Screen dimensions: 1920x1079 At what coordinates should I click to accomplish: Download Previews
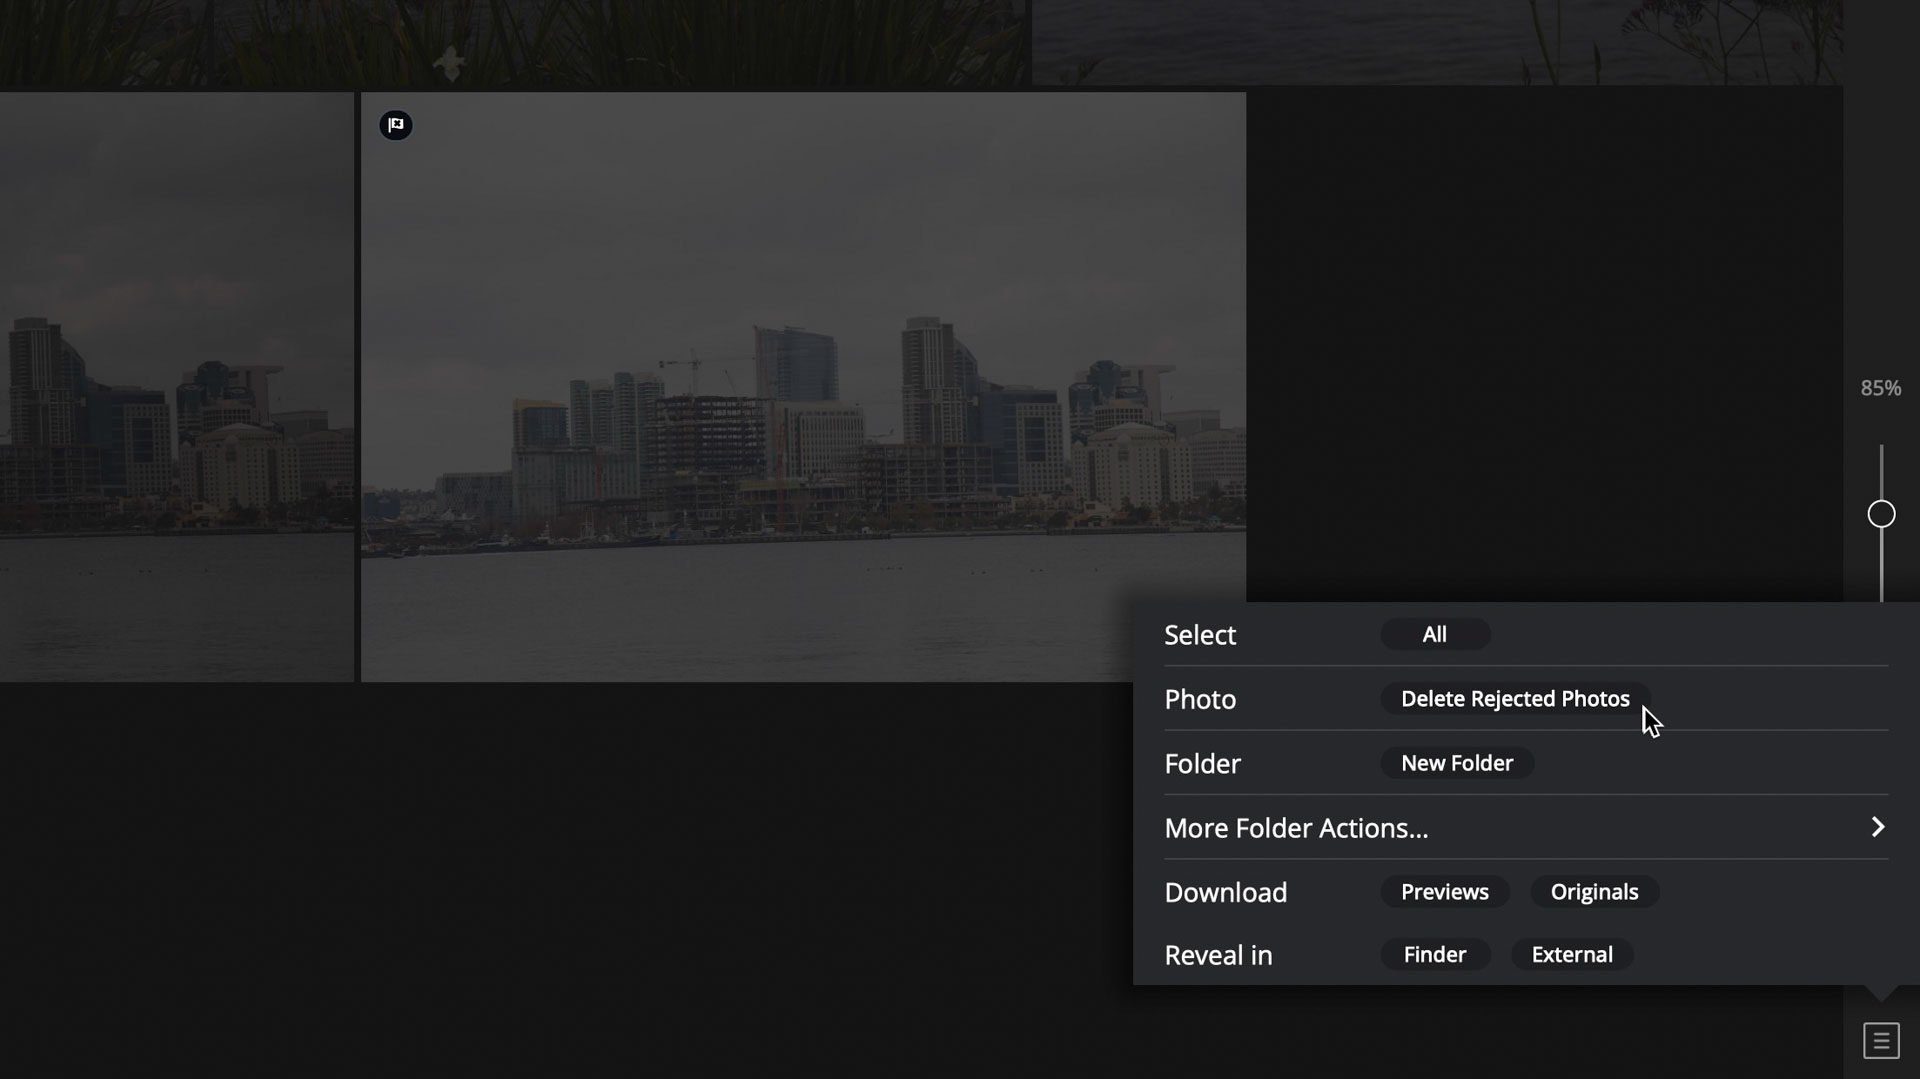click(x=1445, y=892)
